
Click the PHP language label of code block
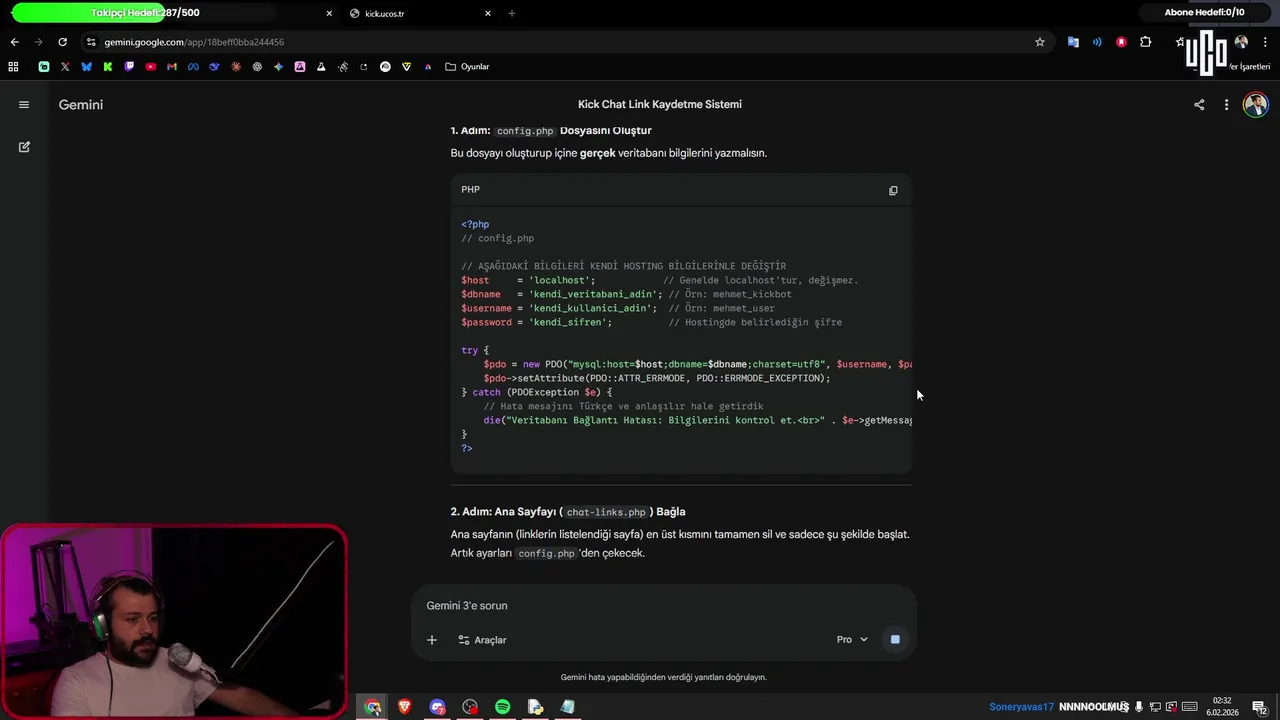(470, 189)
